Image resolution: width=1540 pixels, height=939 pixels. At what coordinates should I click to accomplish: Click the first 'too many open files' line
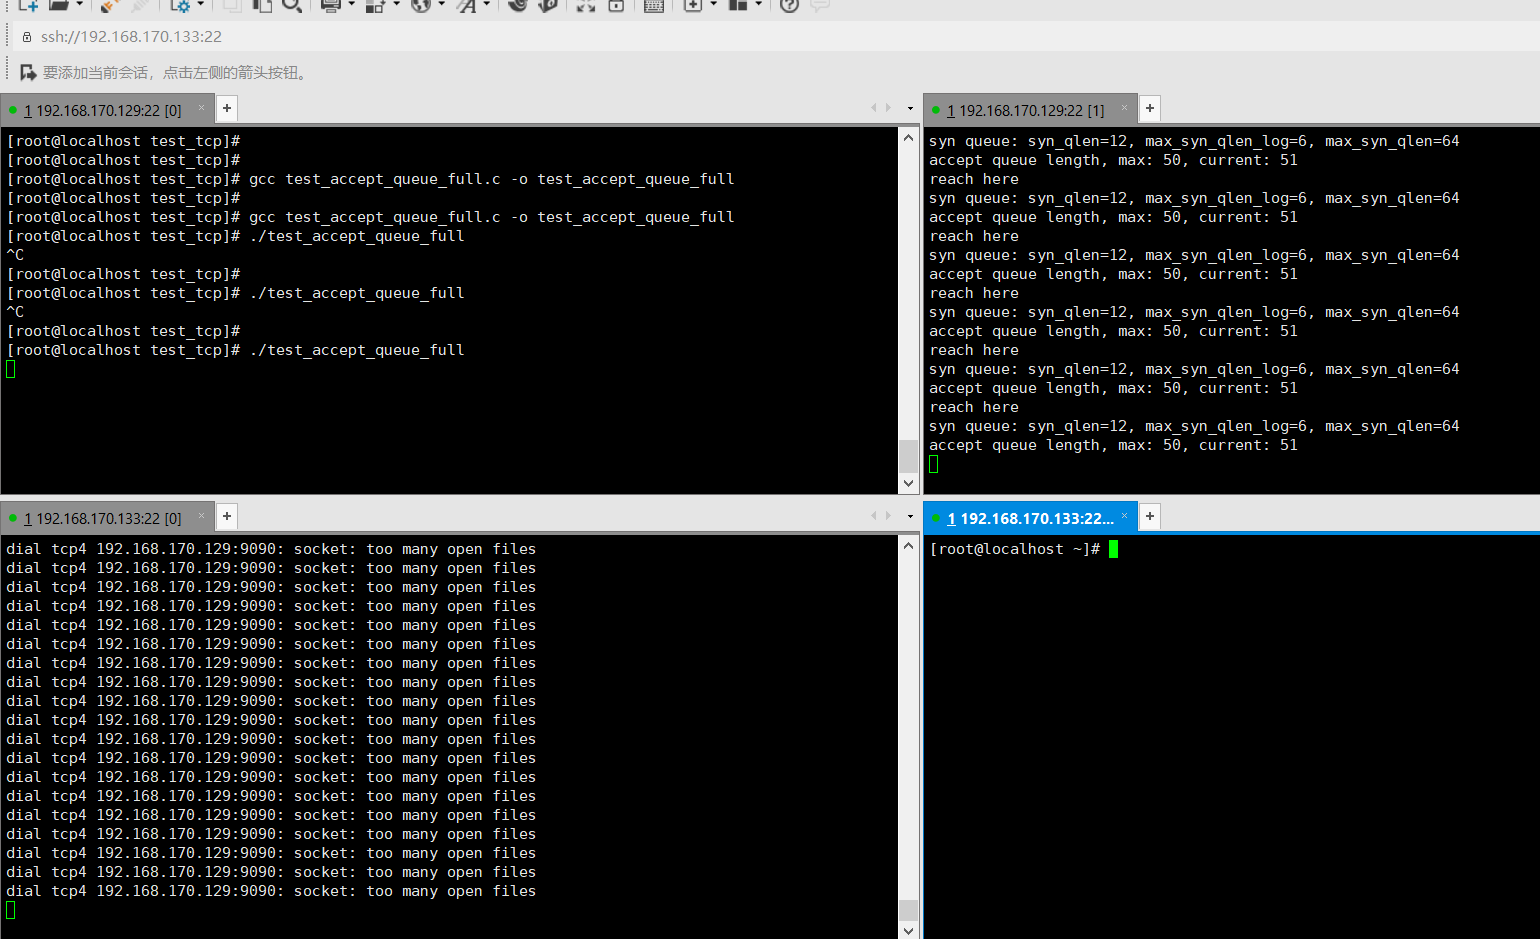[271, 549]
